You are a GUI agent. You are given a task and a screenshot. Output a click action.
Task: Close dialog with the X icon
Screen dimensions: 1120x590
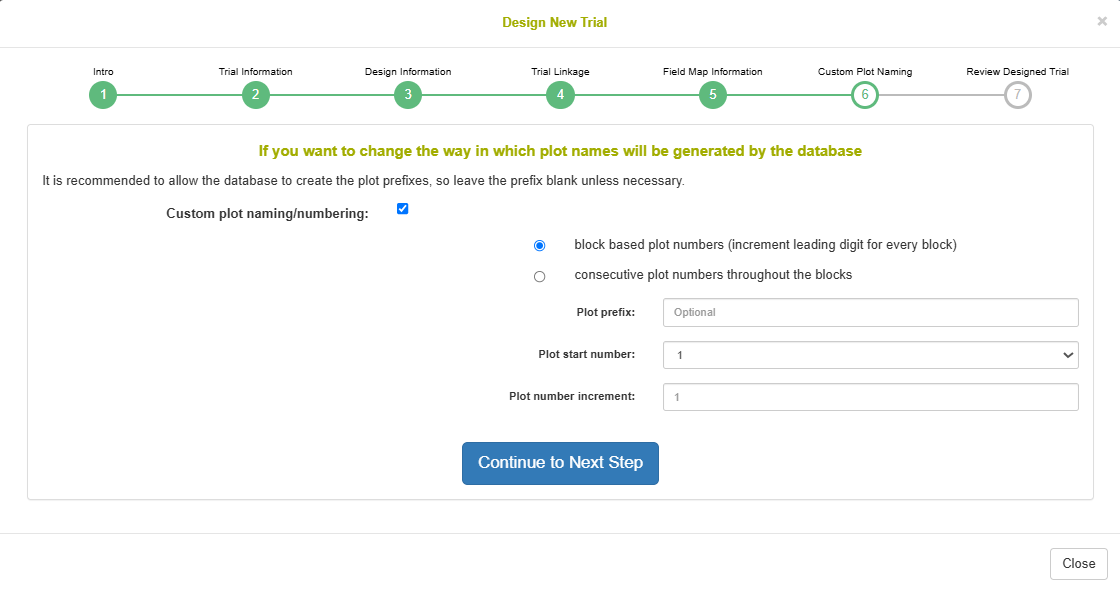pyautogui.click(x=1102, y=21)
